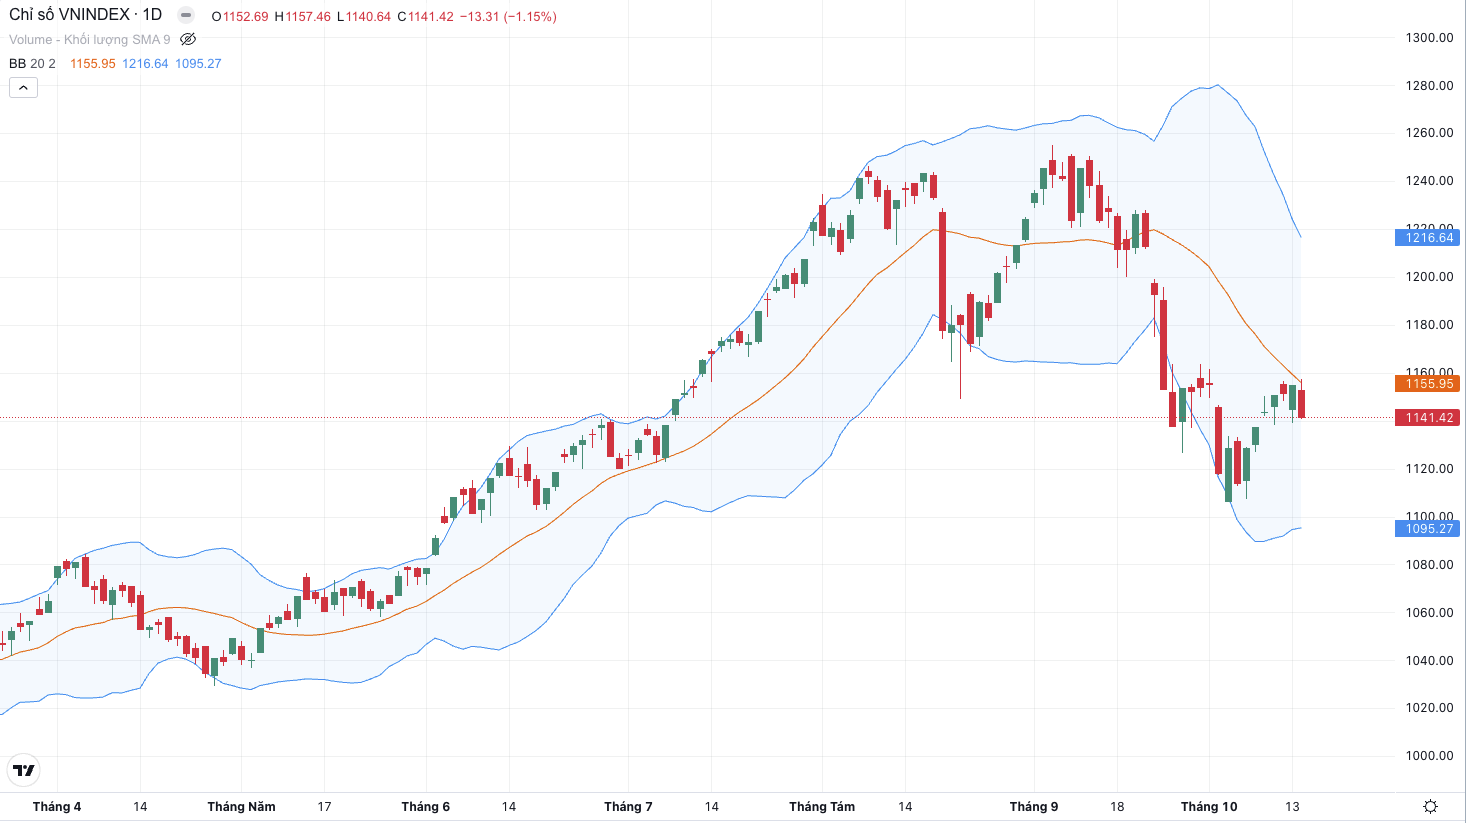Click the blue 1216.64 price axis label
This screenshot has height=823, width=1466.
[1427, 238]
